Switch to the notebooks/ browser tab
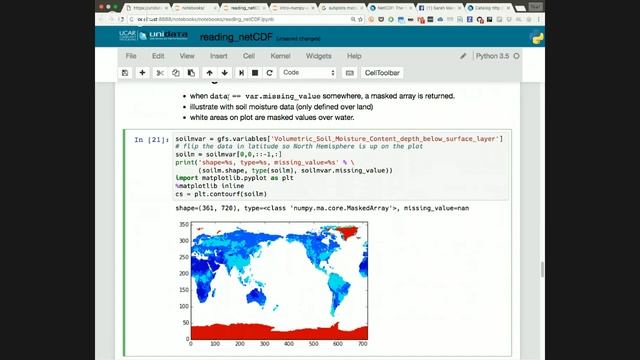640x360 pixels. click(x=195, y=8)
